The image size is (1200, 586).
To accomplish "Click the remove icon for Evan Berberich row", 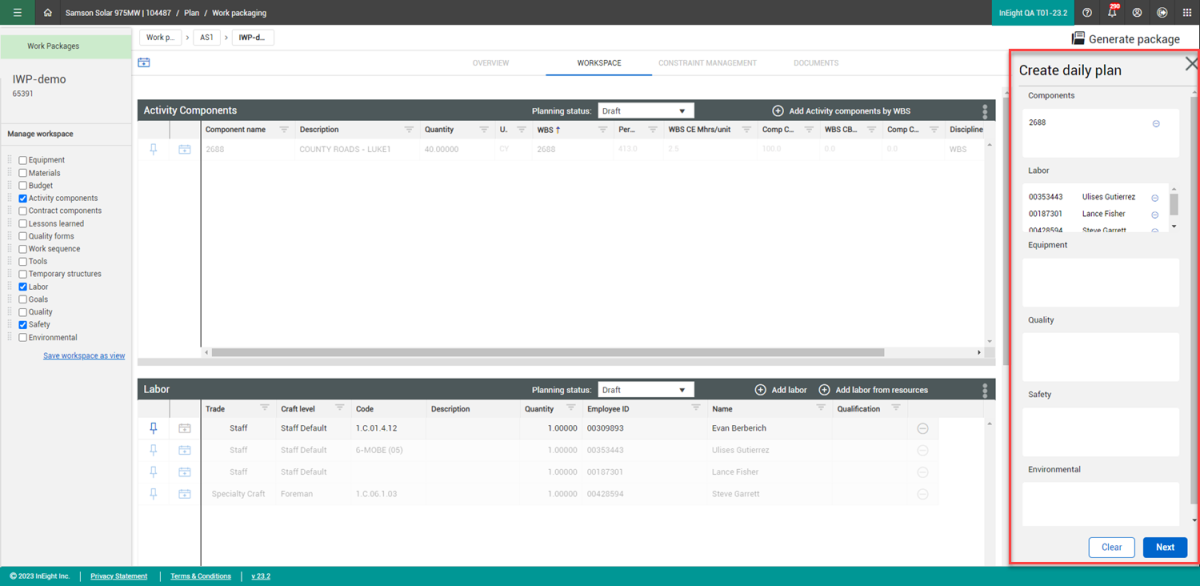I will pyautogui.click(x=922, y=428).
